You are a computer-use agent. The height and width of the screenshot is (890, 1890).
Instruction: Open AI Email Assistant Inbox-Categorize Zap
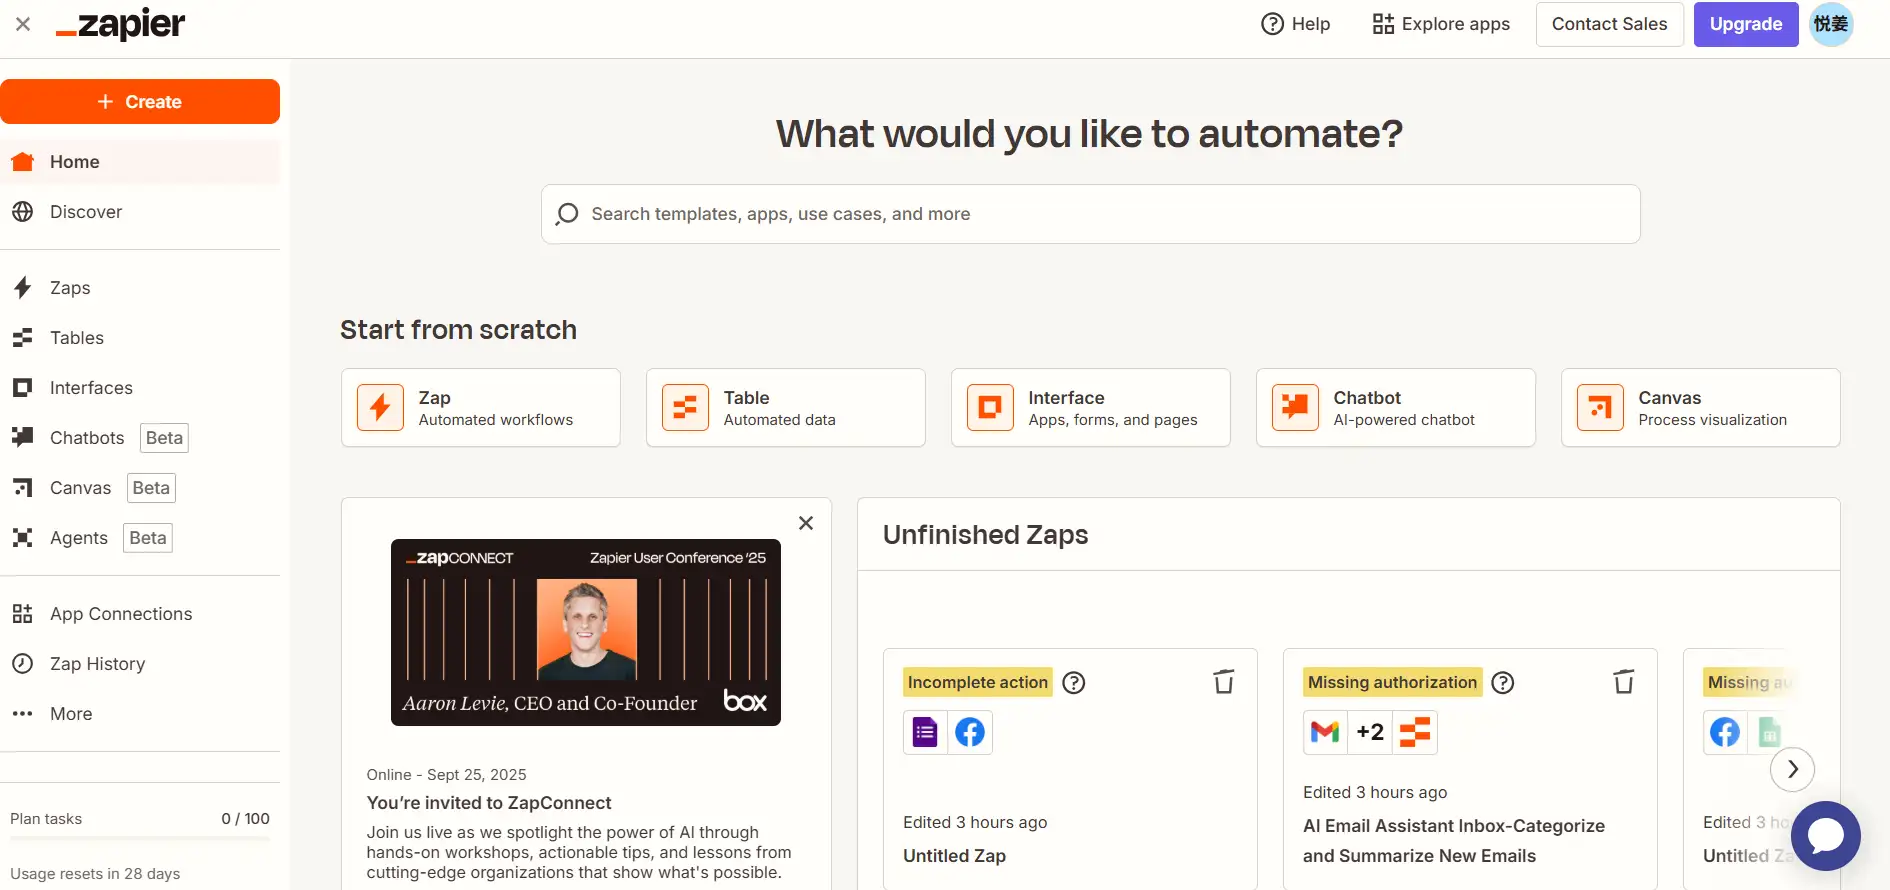tap(1453, 841)
